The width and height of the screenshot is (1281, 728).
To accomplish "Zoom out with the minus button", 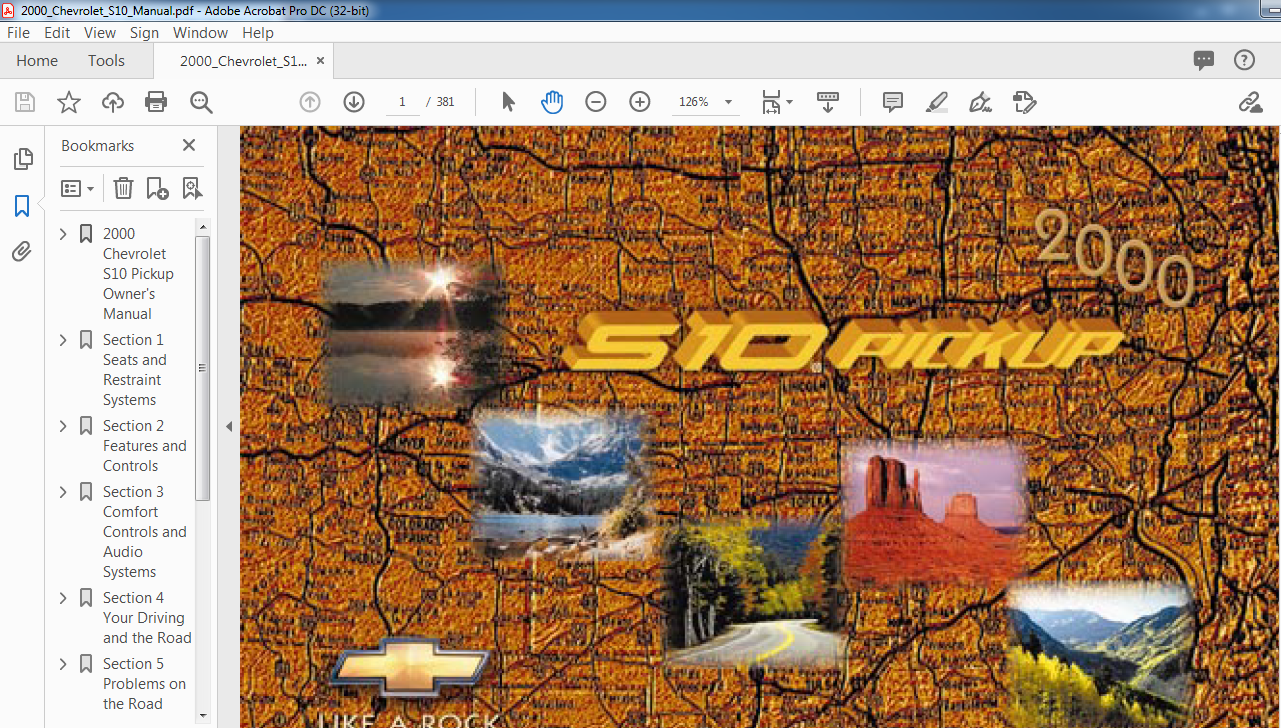I will pyautogui.click(x=596, y=102).
